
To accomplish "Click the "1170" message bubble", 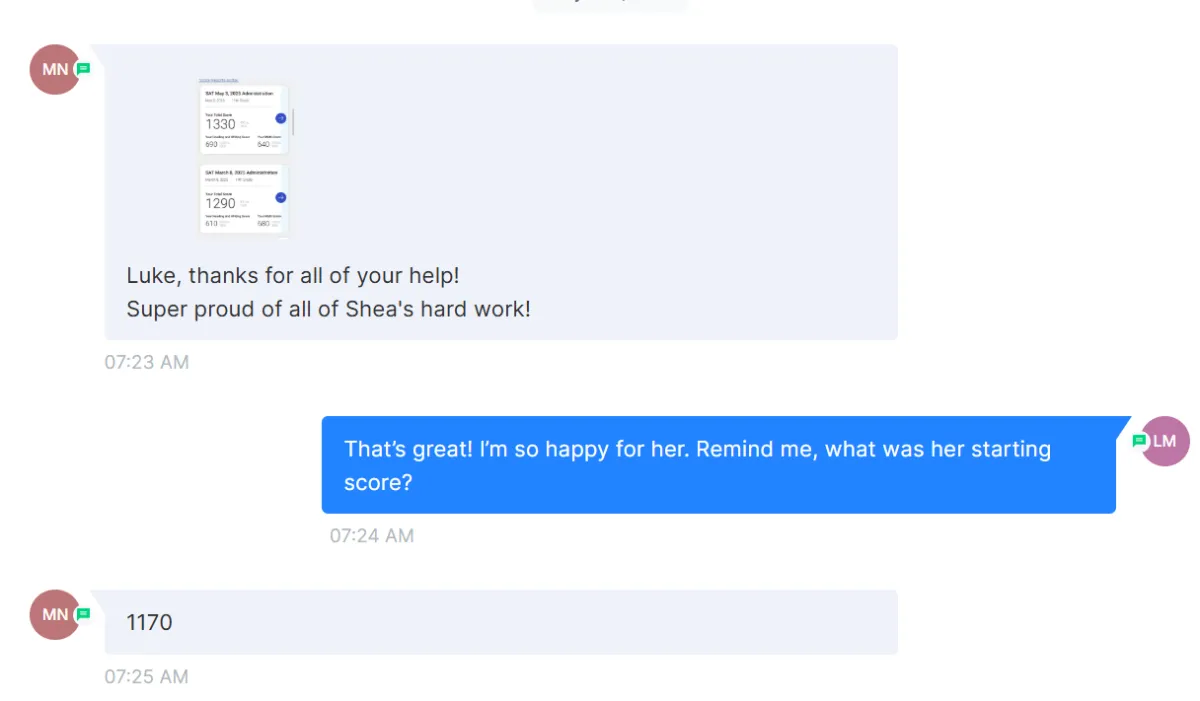I will 500,622.
